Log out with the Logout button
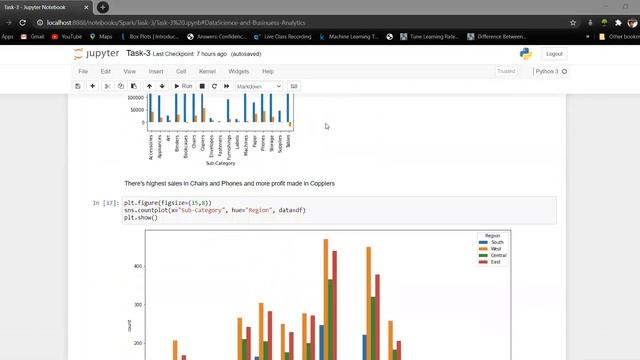Viewport: 640px width, 360px height. click(554, 54)
